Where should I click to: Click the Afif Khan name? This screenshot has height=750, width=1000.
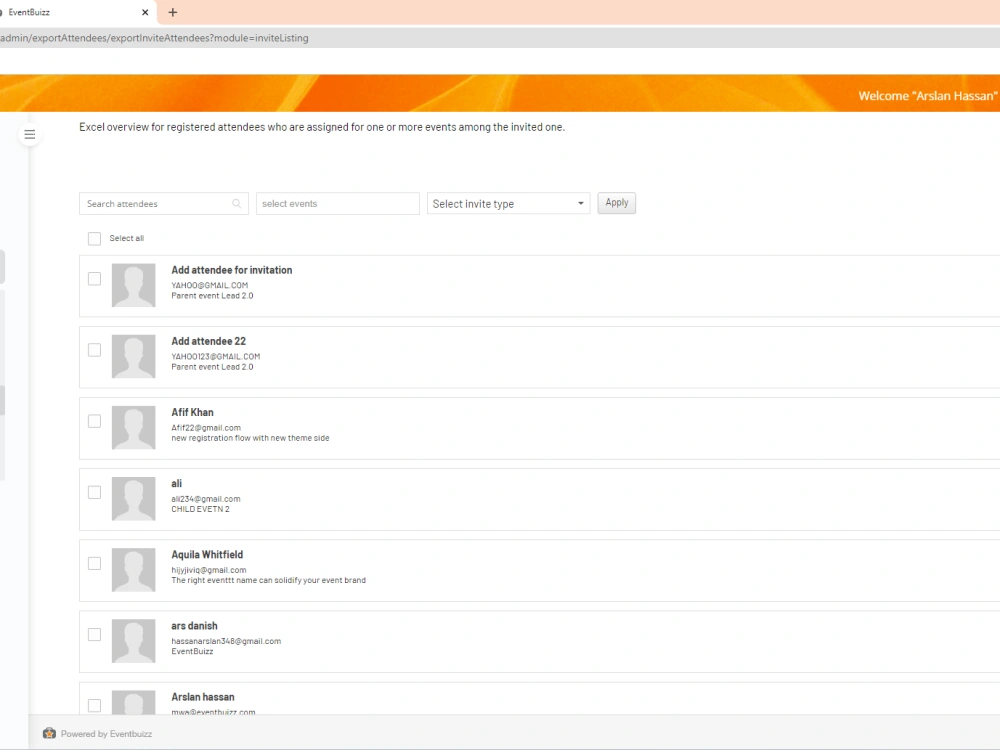point(192,412)
